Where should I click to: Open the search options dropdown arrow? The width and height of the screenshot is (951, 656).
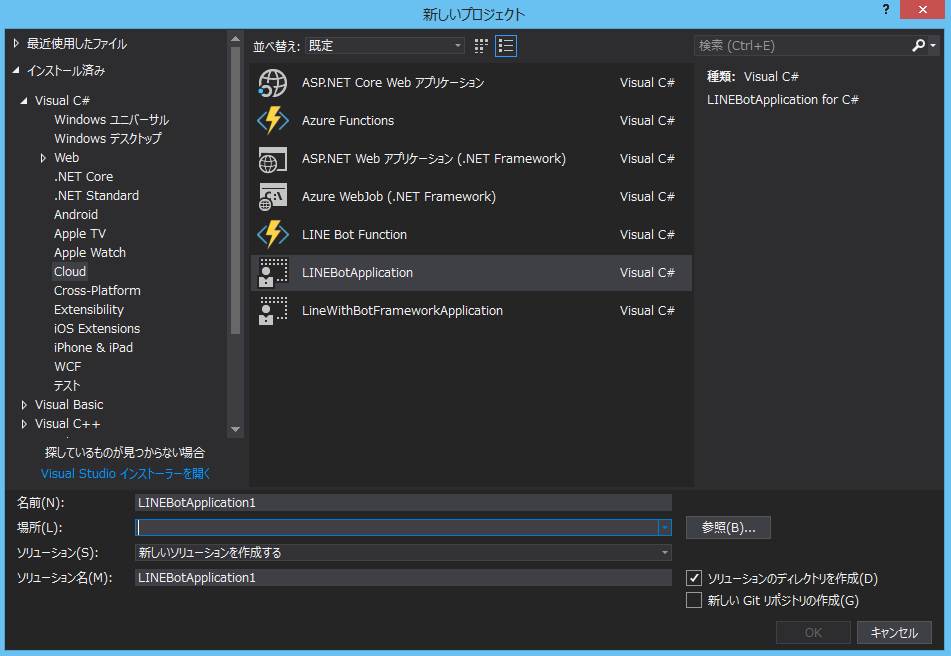(933, 46)
